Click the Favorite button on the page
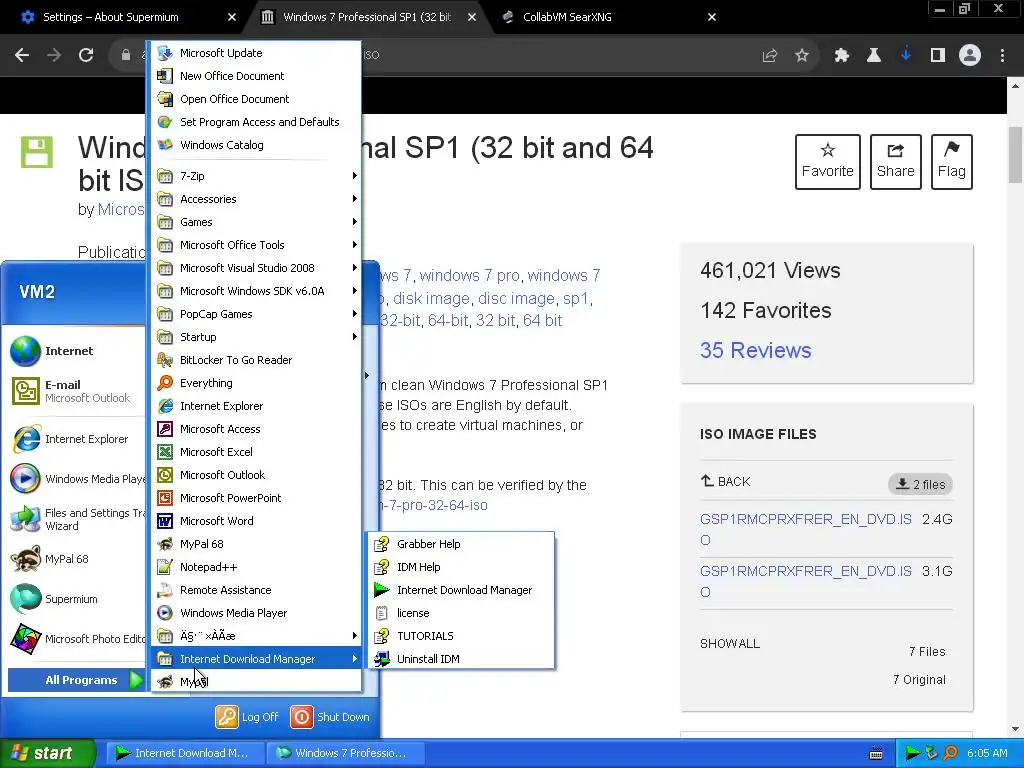Viewport: 1024px width, 768px height. click(x=827, y=162)
